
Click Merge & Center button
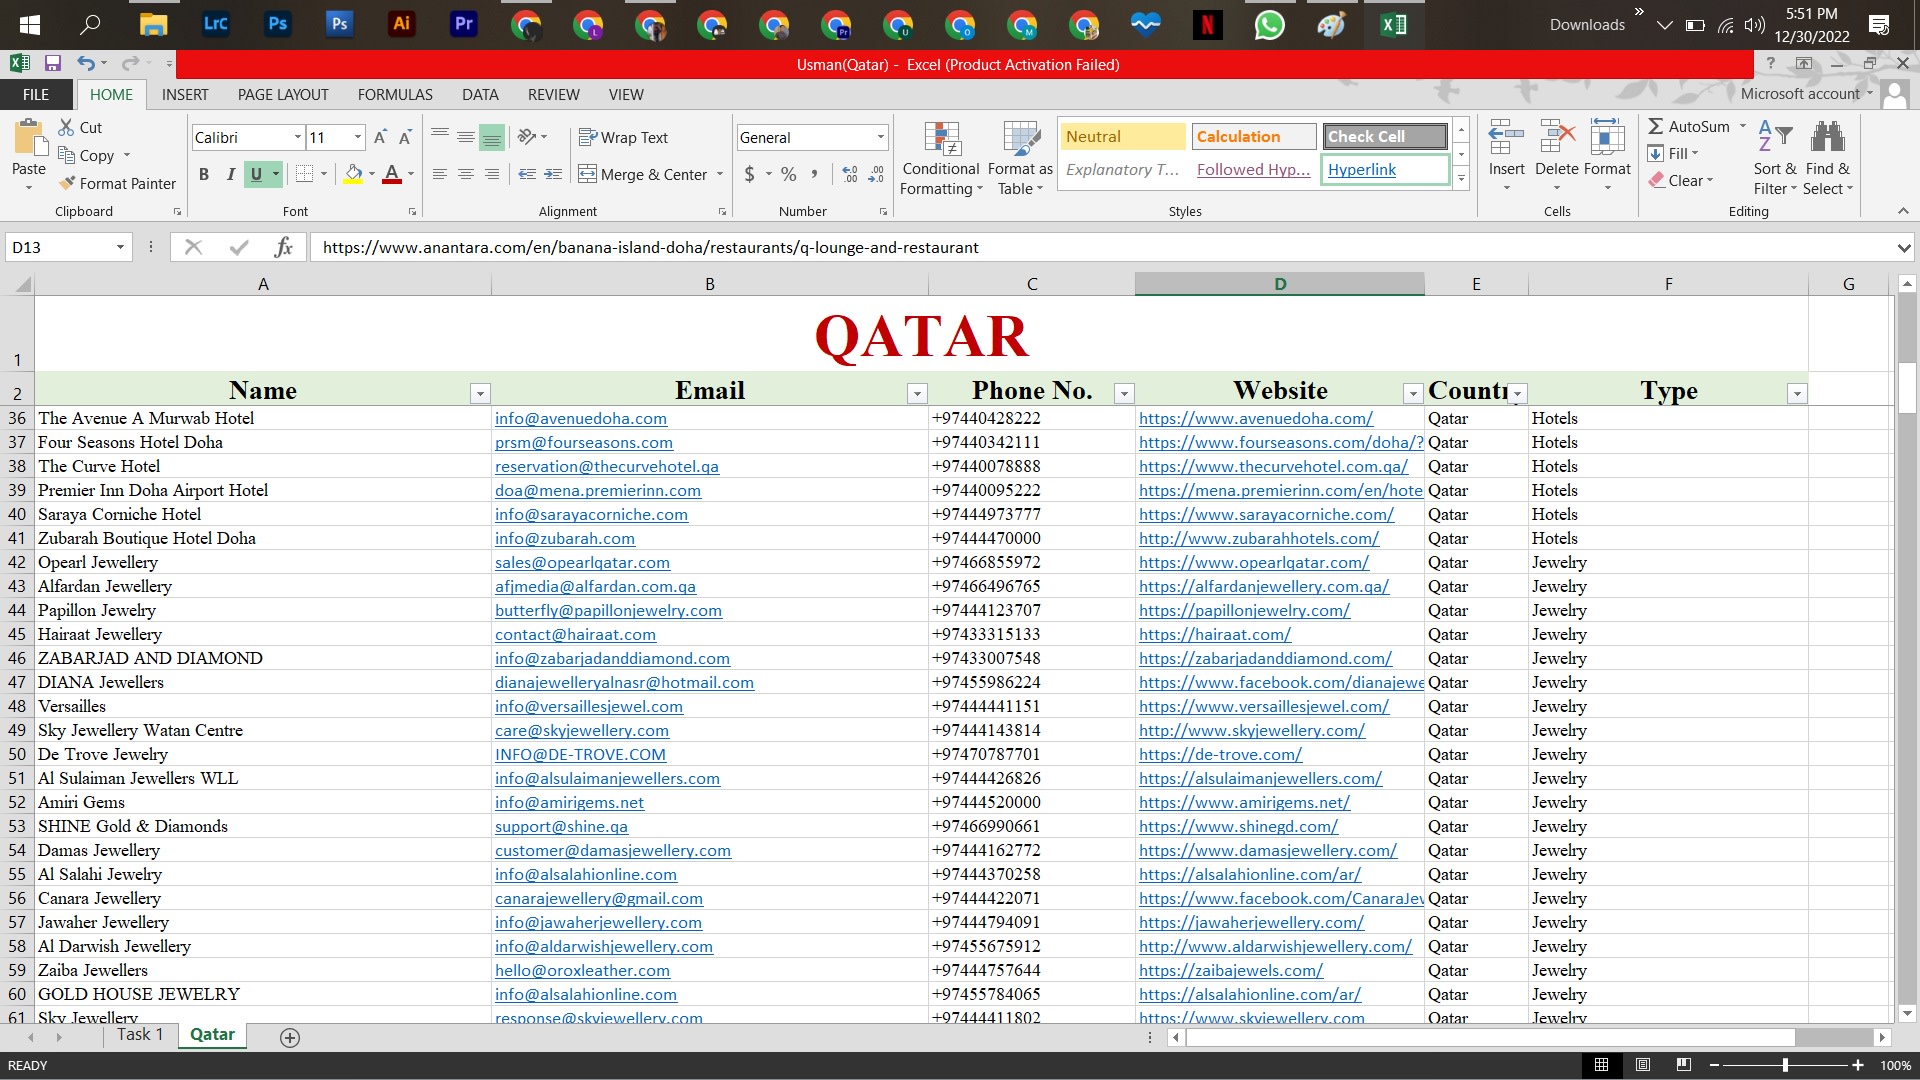[643, 174]
